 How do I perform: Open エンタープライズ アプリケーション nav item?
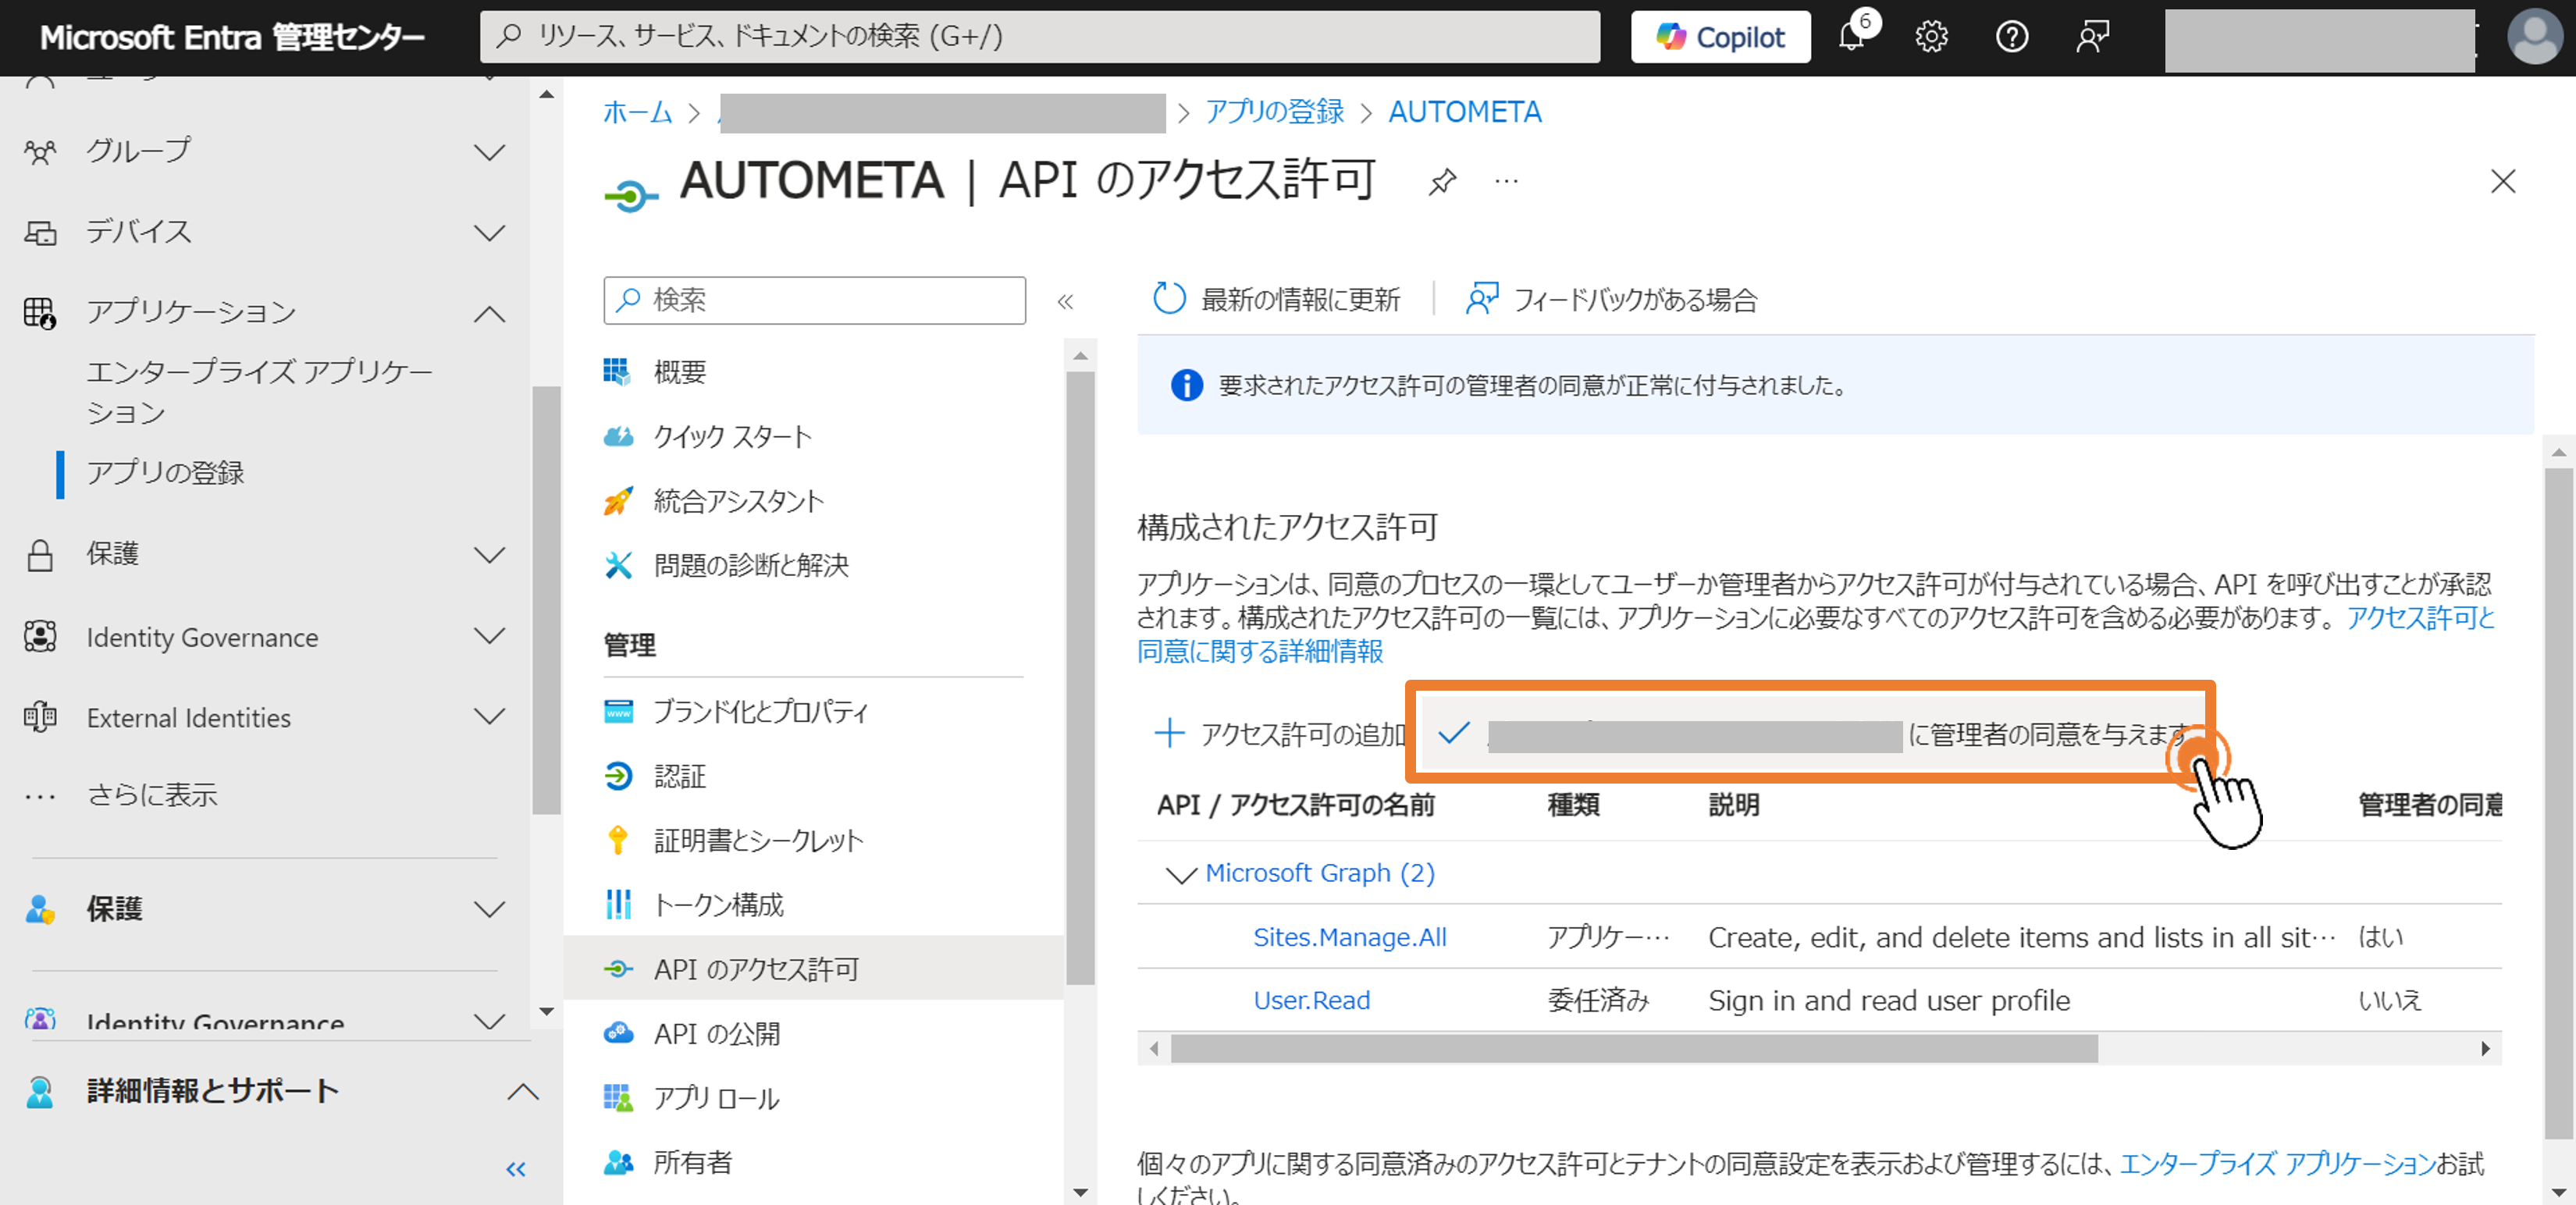coord(259,392)
